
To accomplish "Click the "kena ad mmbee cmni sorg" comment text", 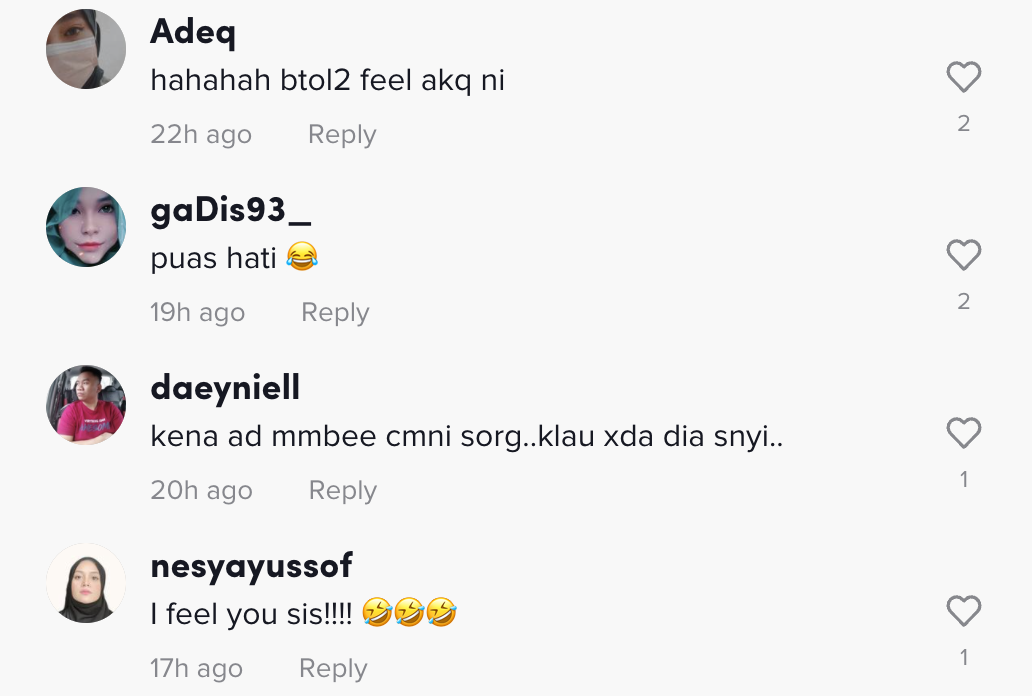I will [x=466, y=437].
